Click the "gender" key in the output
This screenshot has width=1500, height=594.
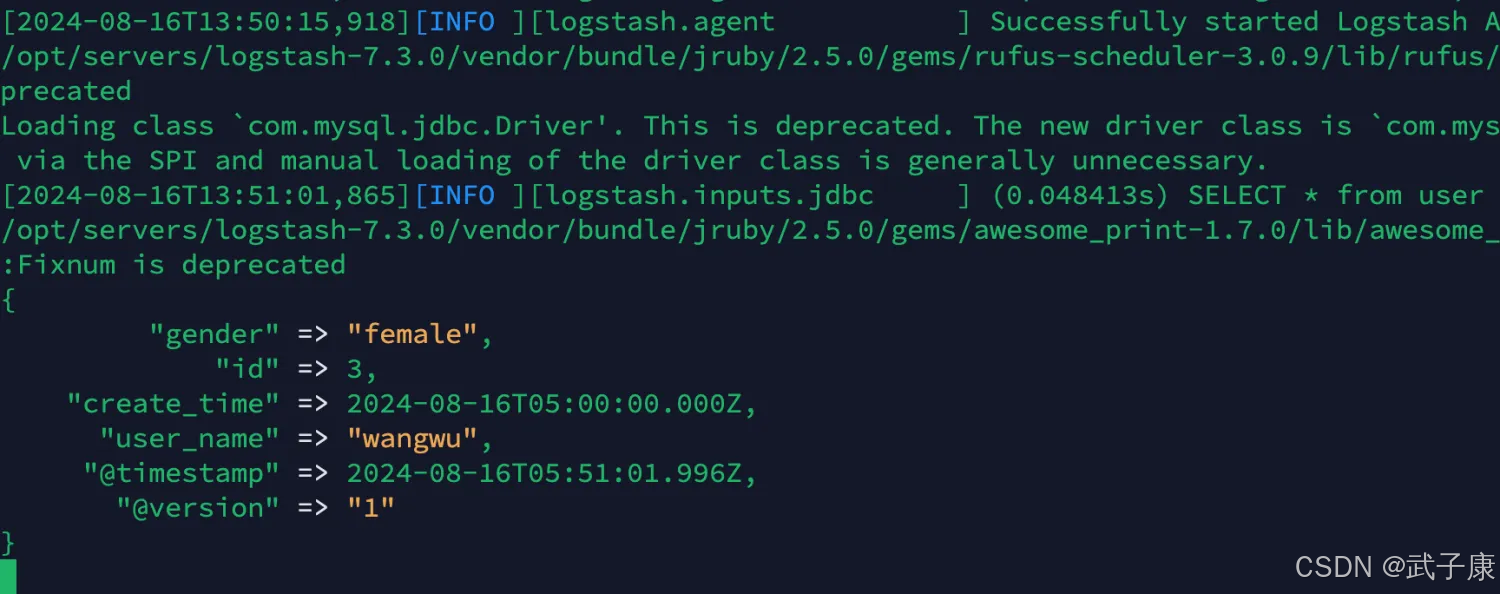[214, 334]
